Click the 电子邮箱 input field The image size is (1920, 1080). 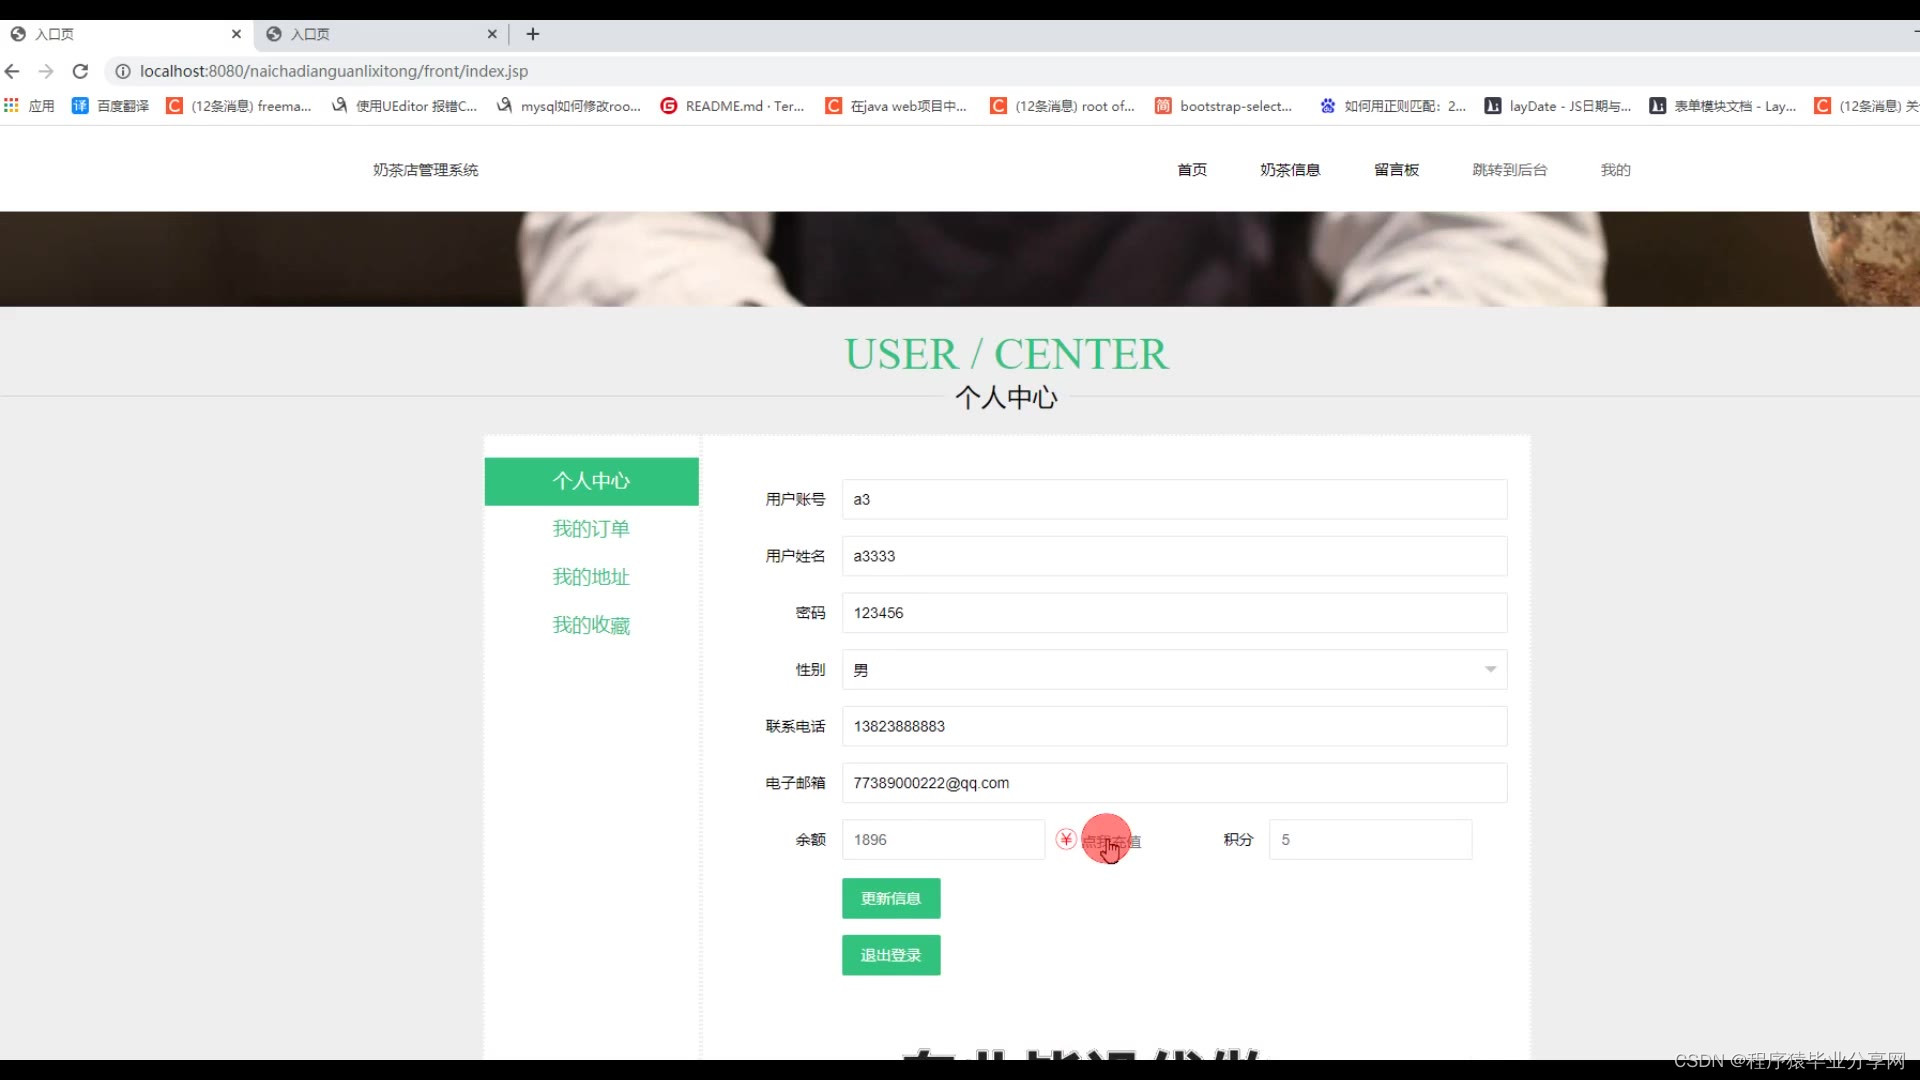point(1174,783)
